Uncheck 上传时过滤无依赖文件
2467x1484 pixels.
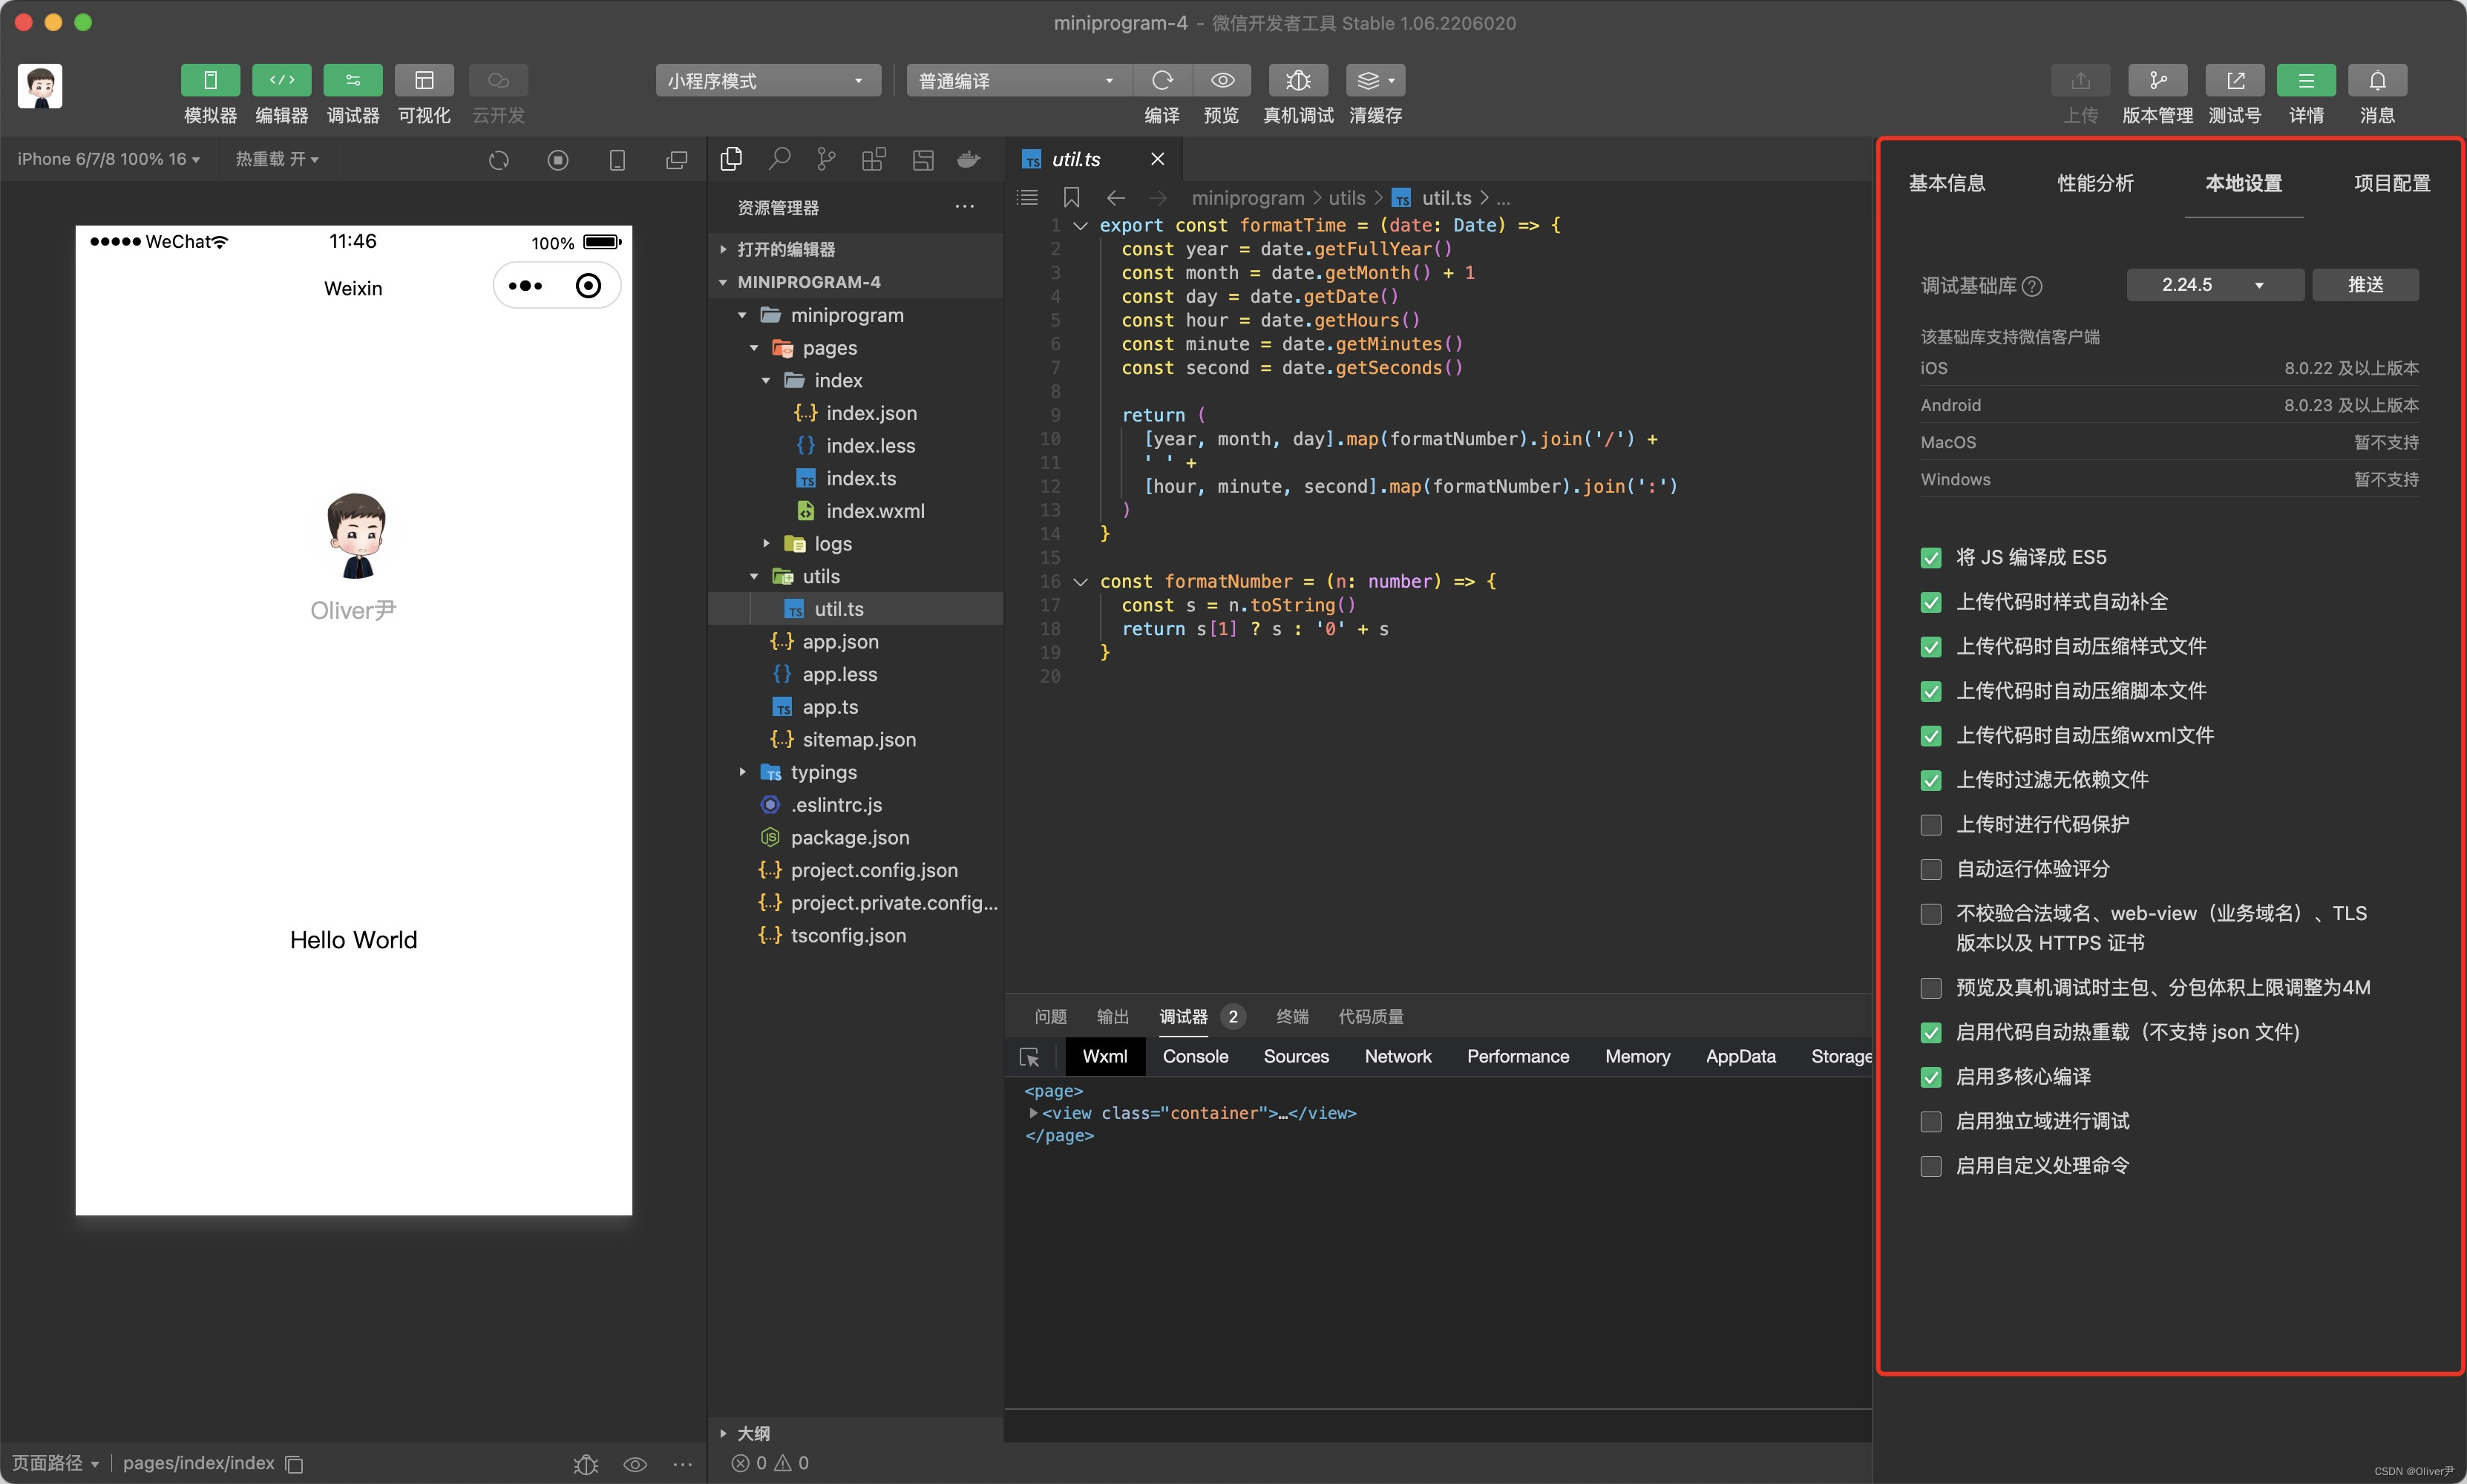(x=1931, y=780)
